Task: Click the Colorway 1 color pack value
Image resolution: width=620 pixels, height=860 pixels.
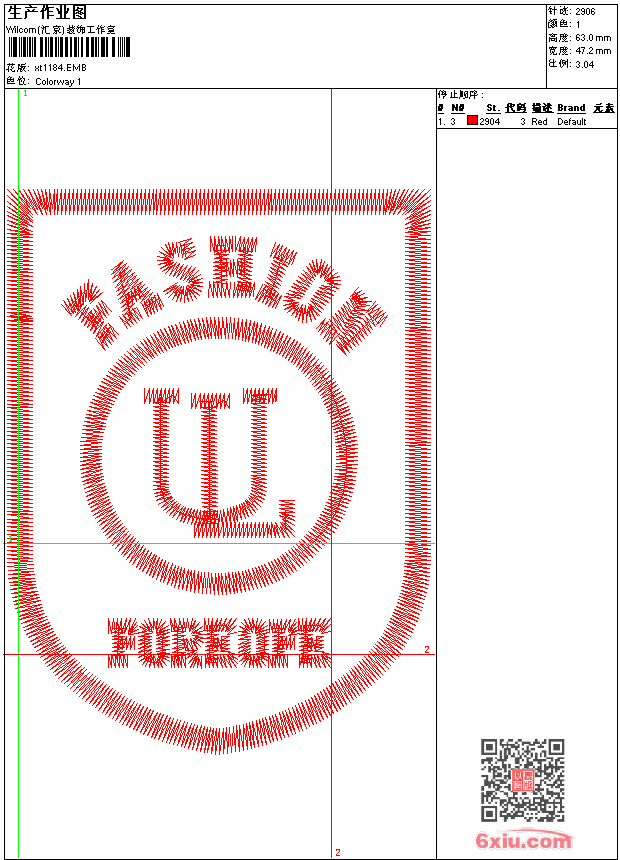Action: tap(58, 82)
